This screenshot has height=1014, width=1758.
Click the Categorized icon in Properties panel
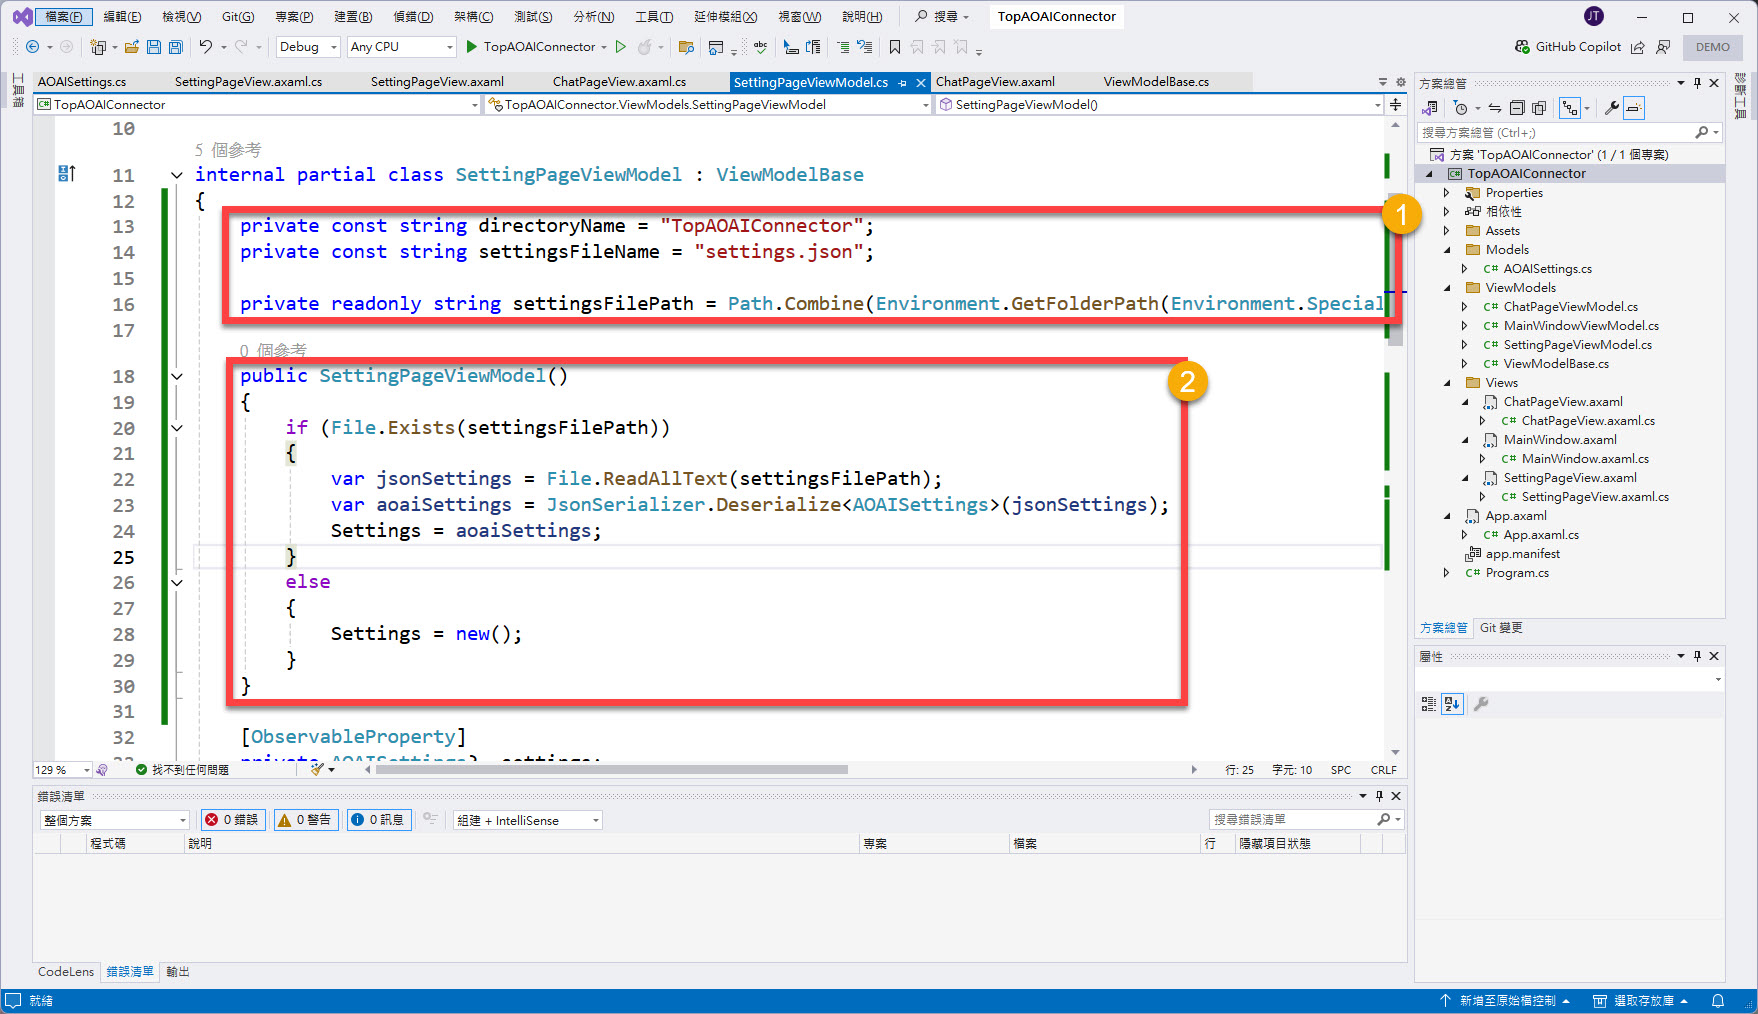pyautogui.click(x=1429, y=704)
